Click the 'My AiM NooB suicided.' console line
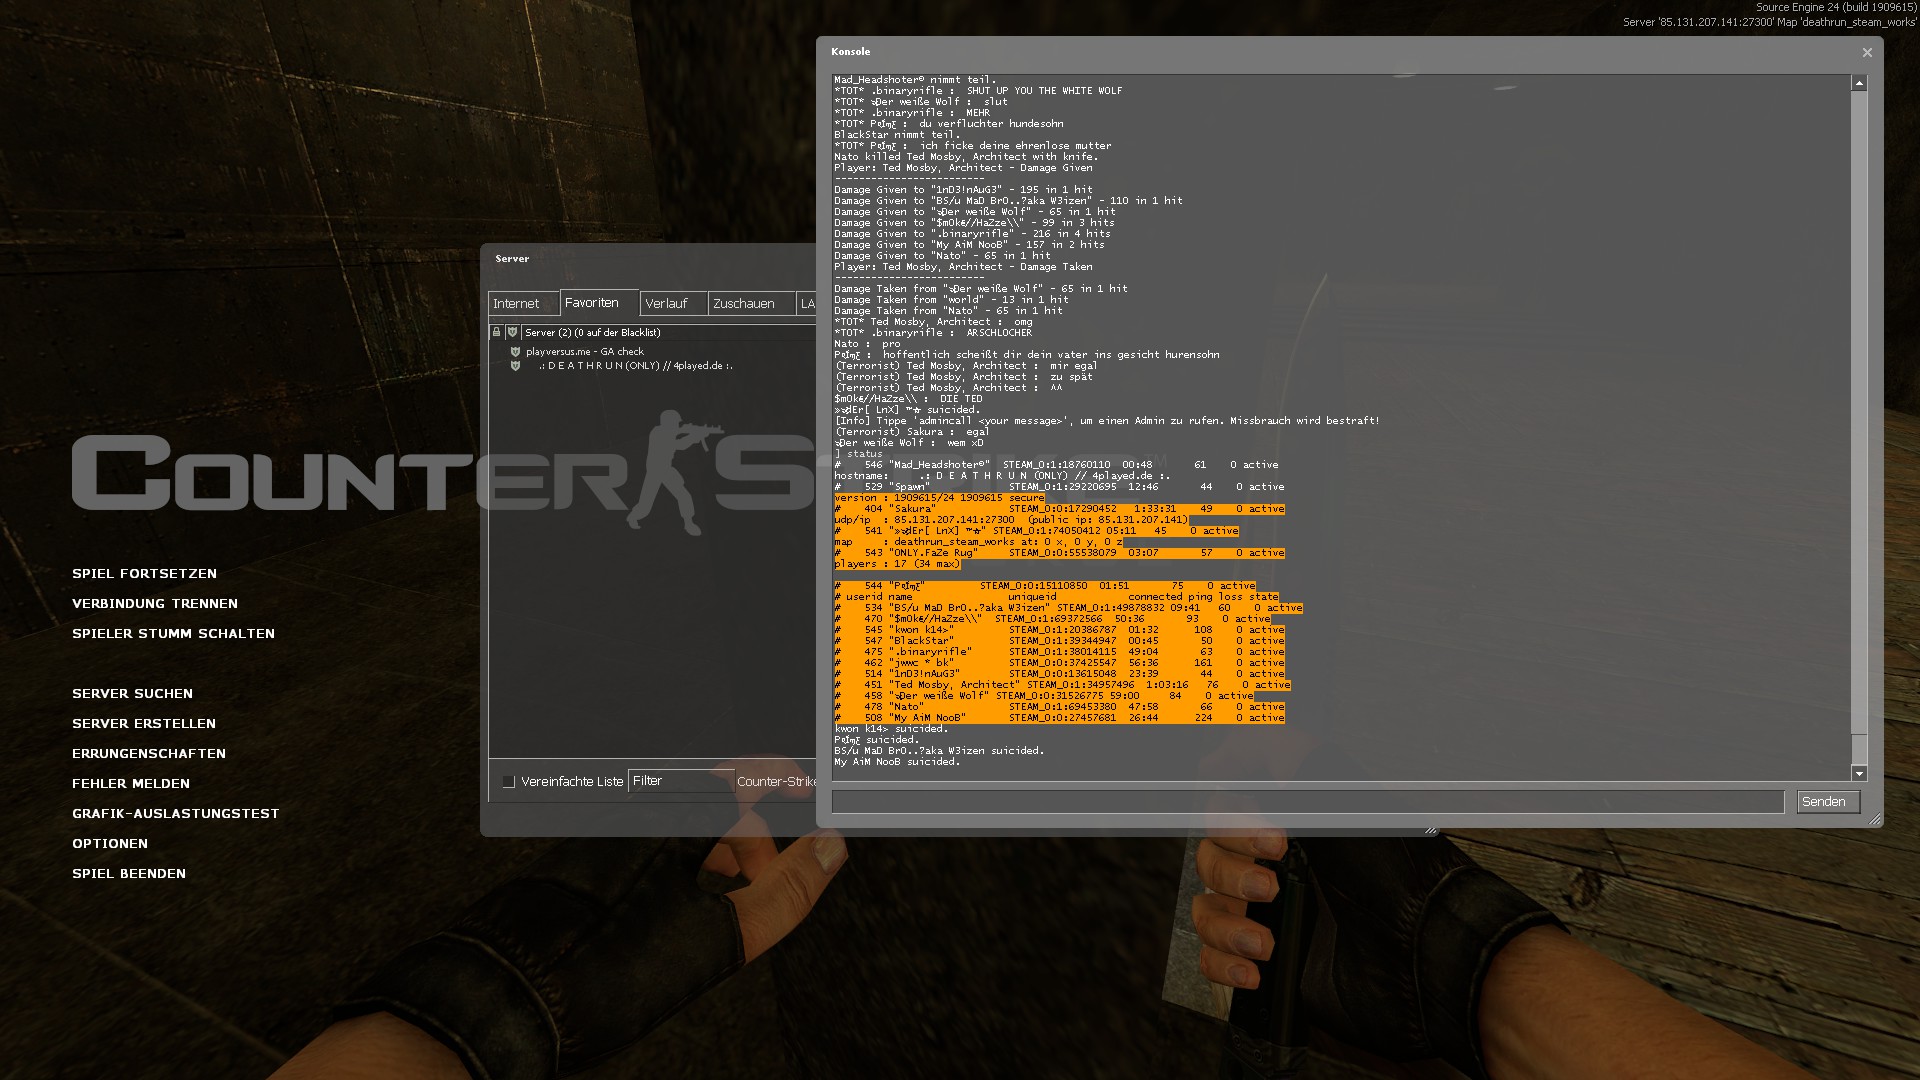This screenshot has width=1920, height=1080. [x=897, y=762]
